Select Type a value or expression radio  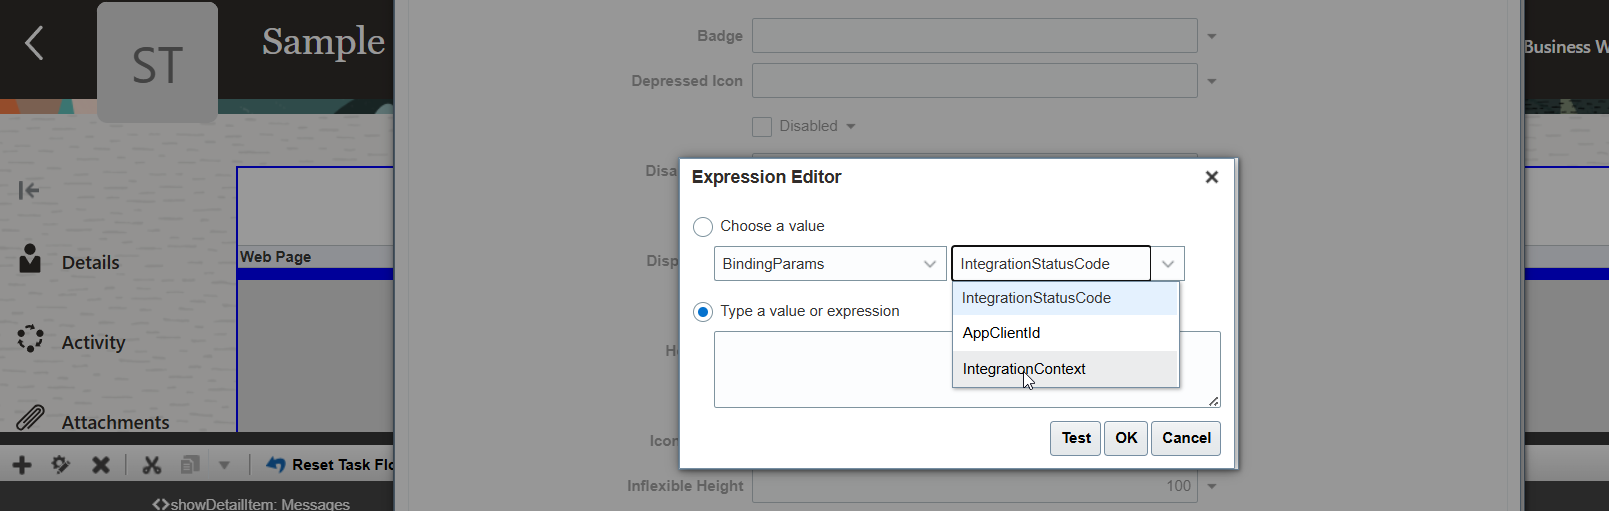[x=703, y=312]
